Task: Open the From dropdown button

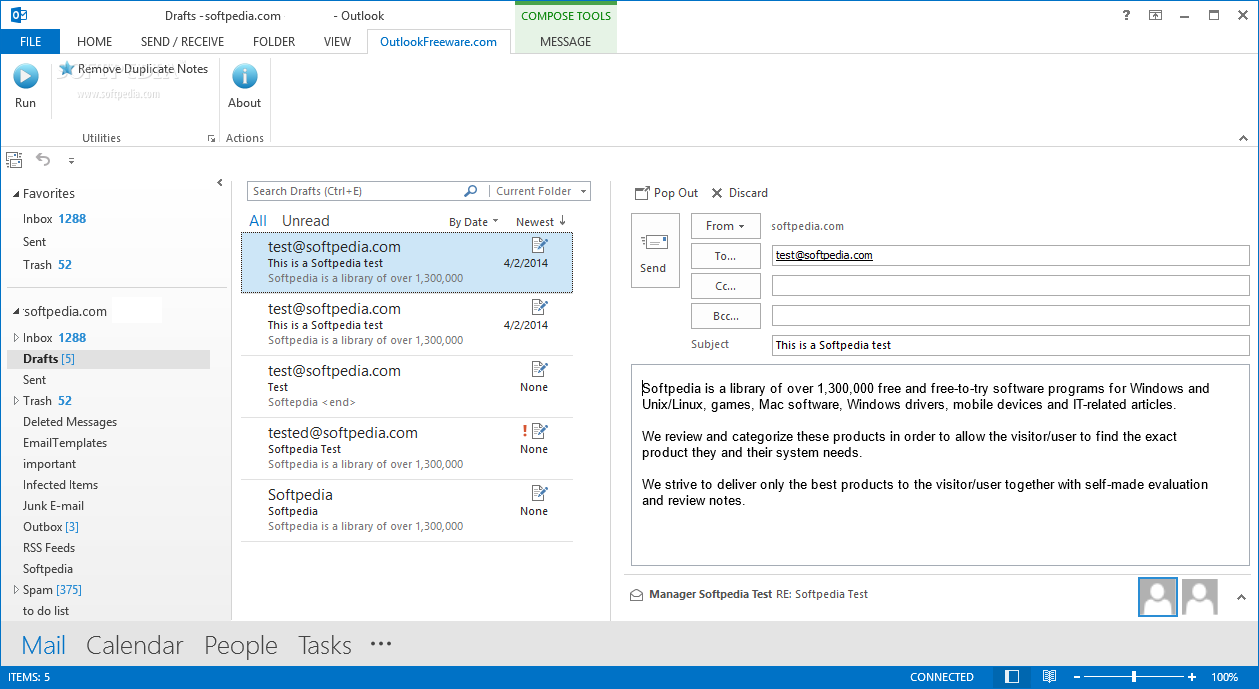Action: 725,226
